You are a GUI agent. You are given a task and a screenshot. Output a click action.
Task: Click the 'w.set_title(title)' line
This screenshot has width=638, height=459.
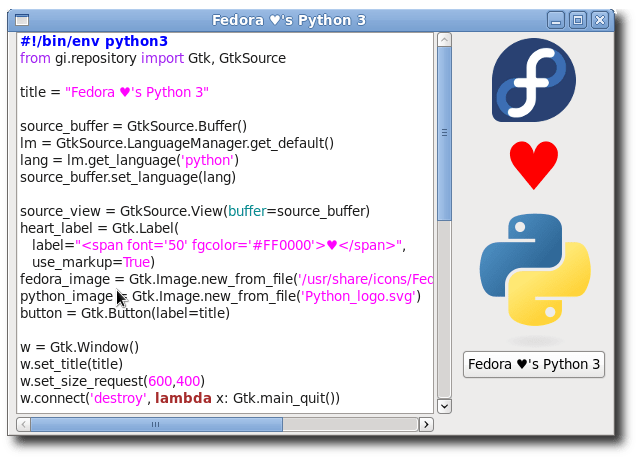[72, 365]
